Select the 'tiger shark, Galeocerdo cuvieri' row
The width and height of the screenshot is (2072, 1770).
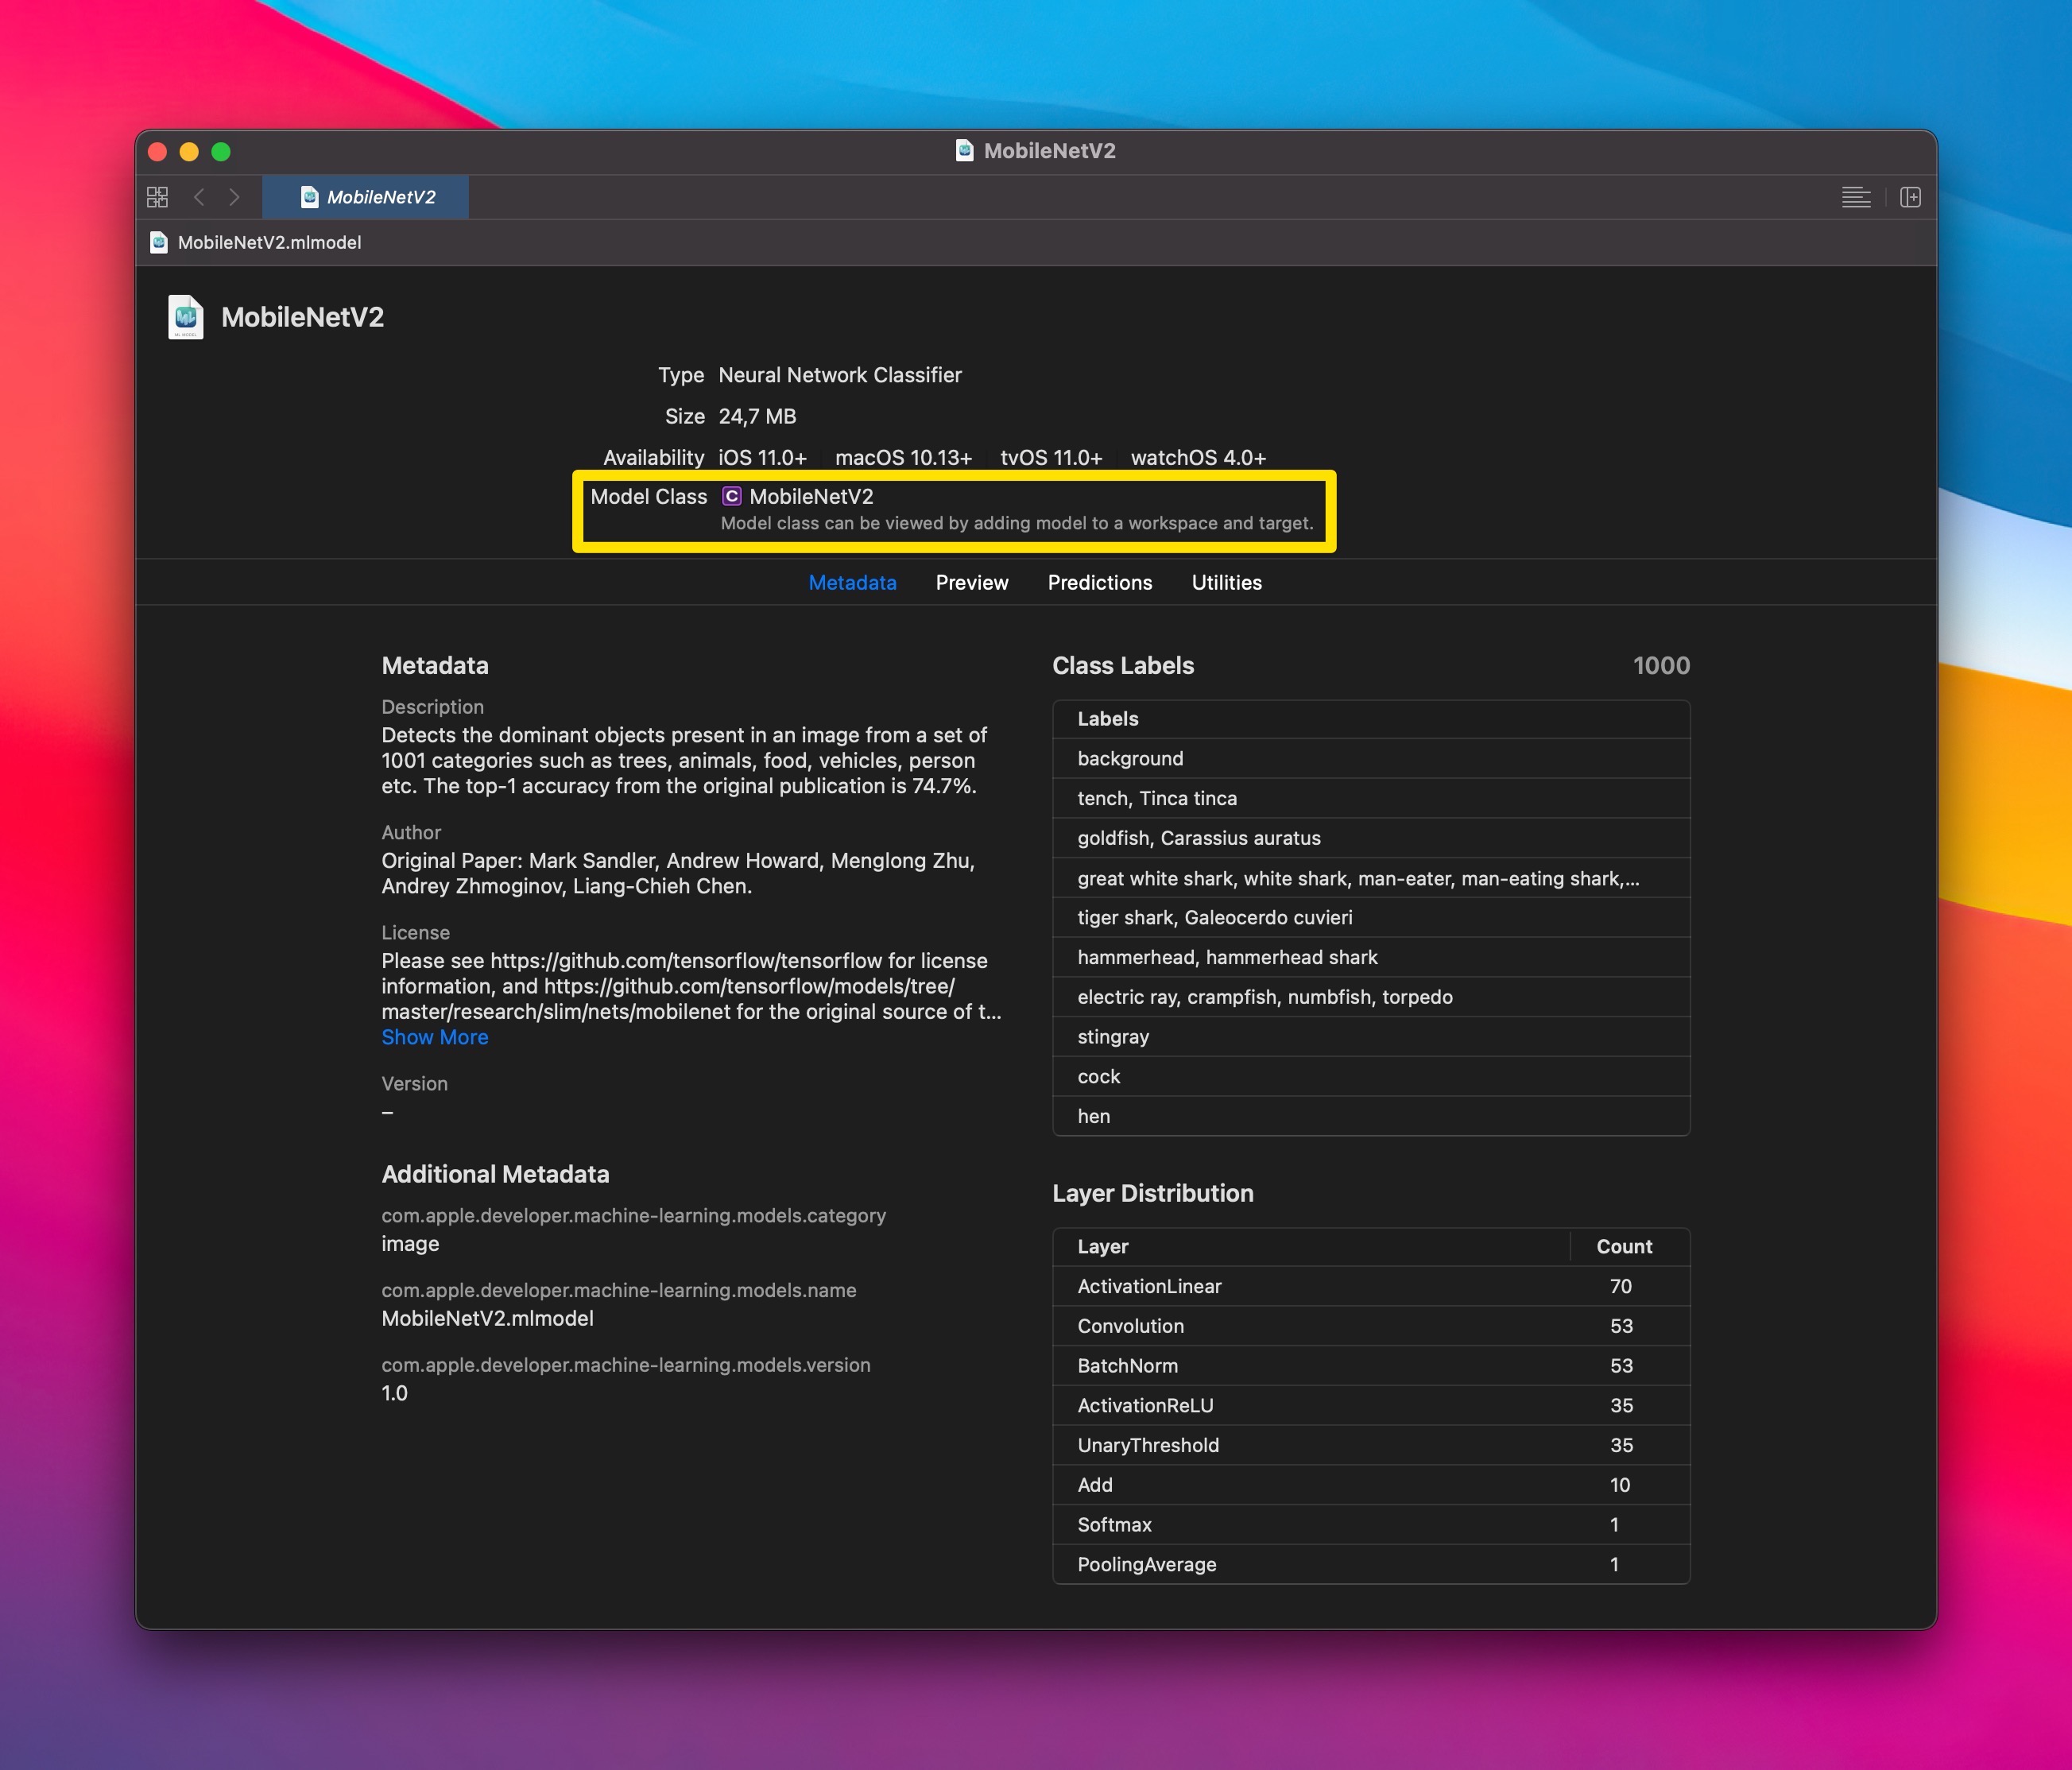click(x=1371, y=917)
